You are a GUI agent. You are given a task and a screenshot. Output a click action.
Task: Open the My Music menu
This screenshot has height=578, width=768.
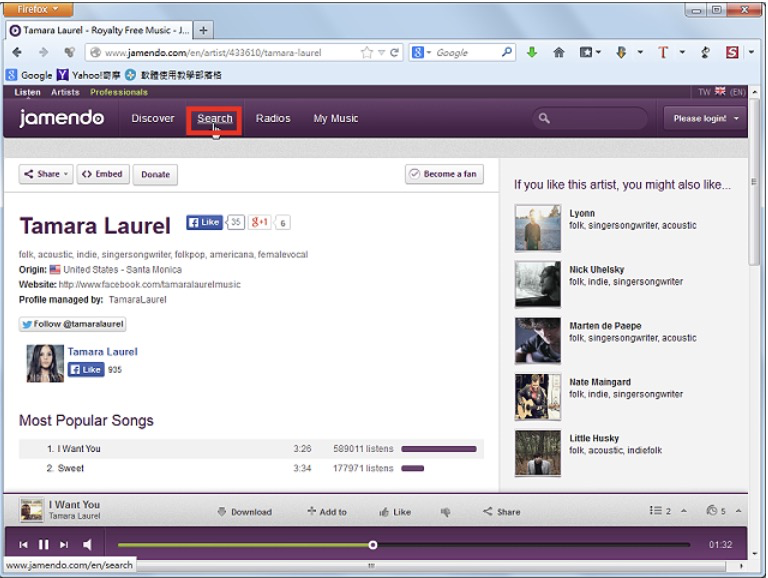tap(336, 118)
